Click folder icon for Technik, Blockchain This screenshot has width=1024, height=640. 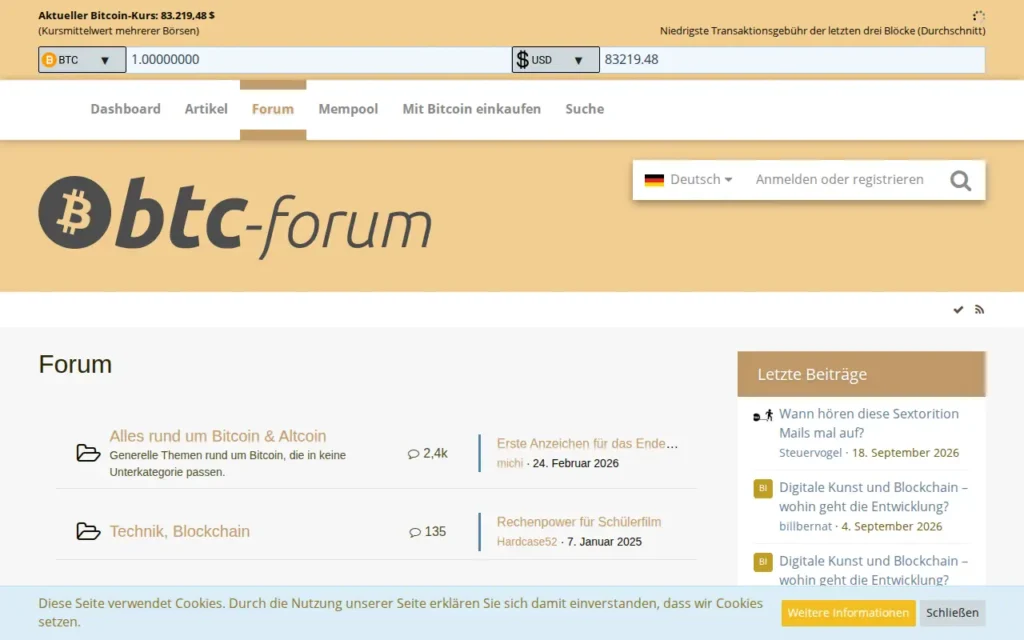point(88,531)
